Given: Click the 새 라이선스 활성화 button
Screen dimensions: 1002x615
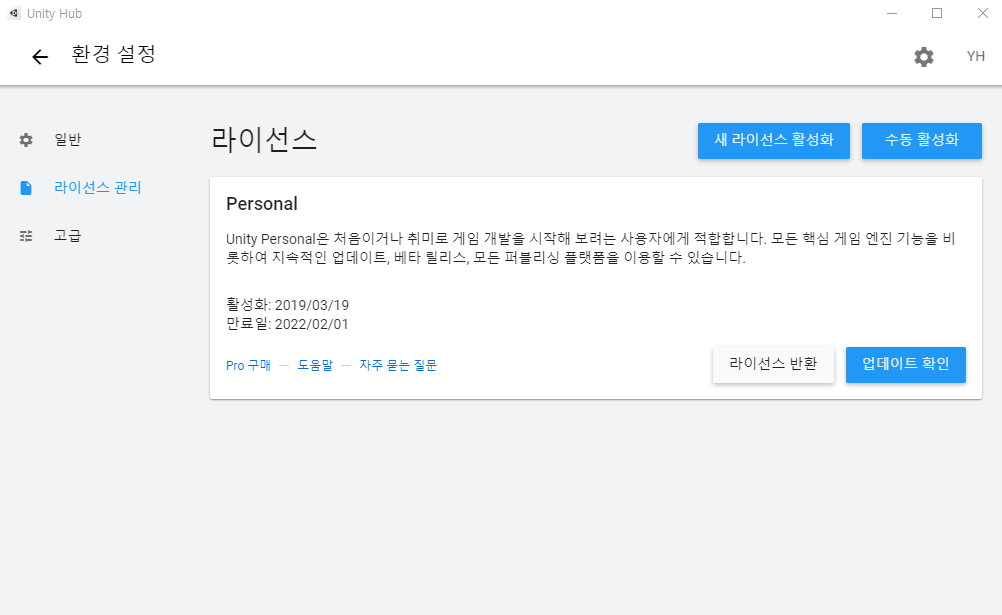Looking at the screenshot, I should [x=773, y=141].
